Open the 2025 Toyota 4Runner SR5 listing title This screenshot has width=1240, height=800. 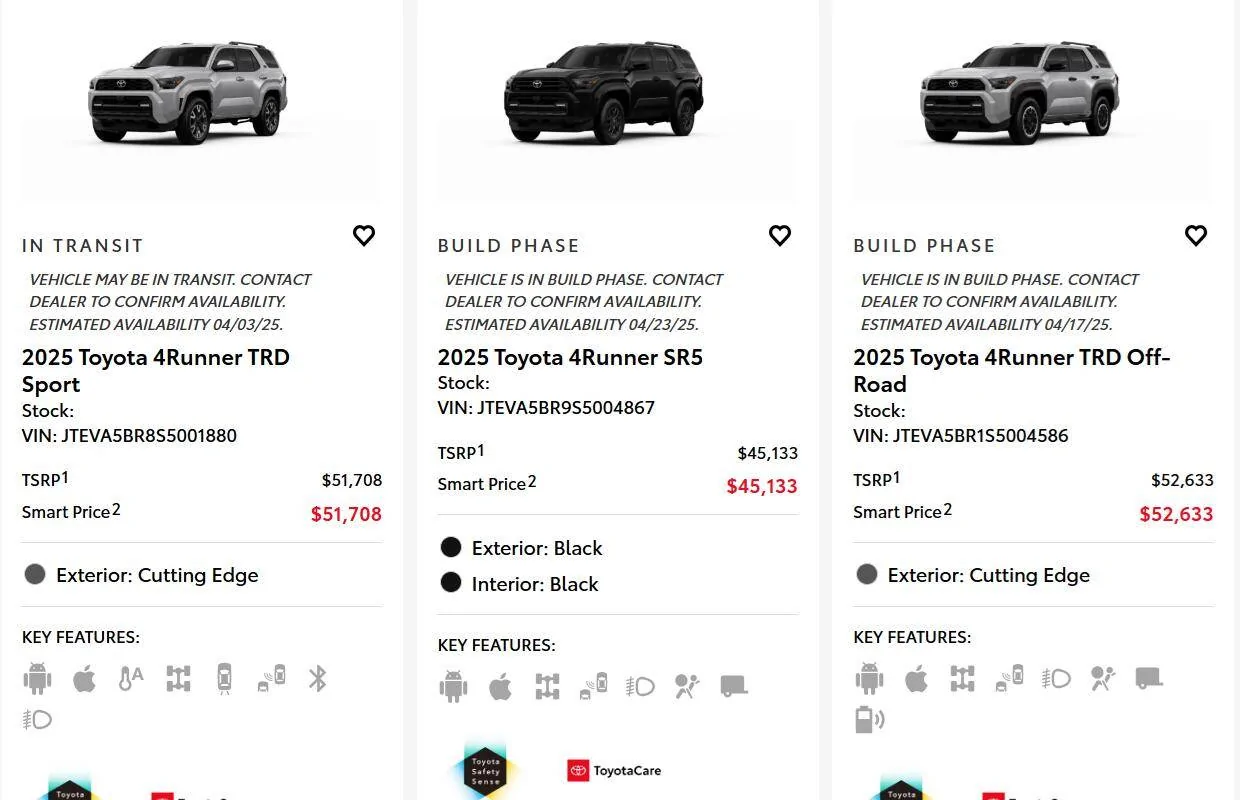tap(570, 357)
